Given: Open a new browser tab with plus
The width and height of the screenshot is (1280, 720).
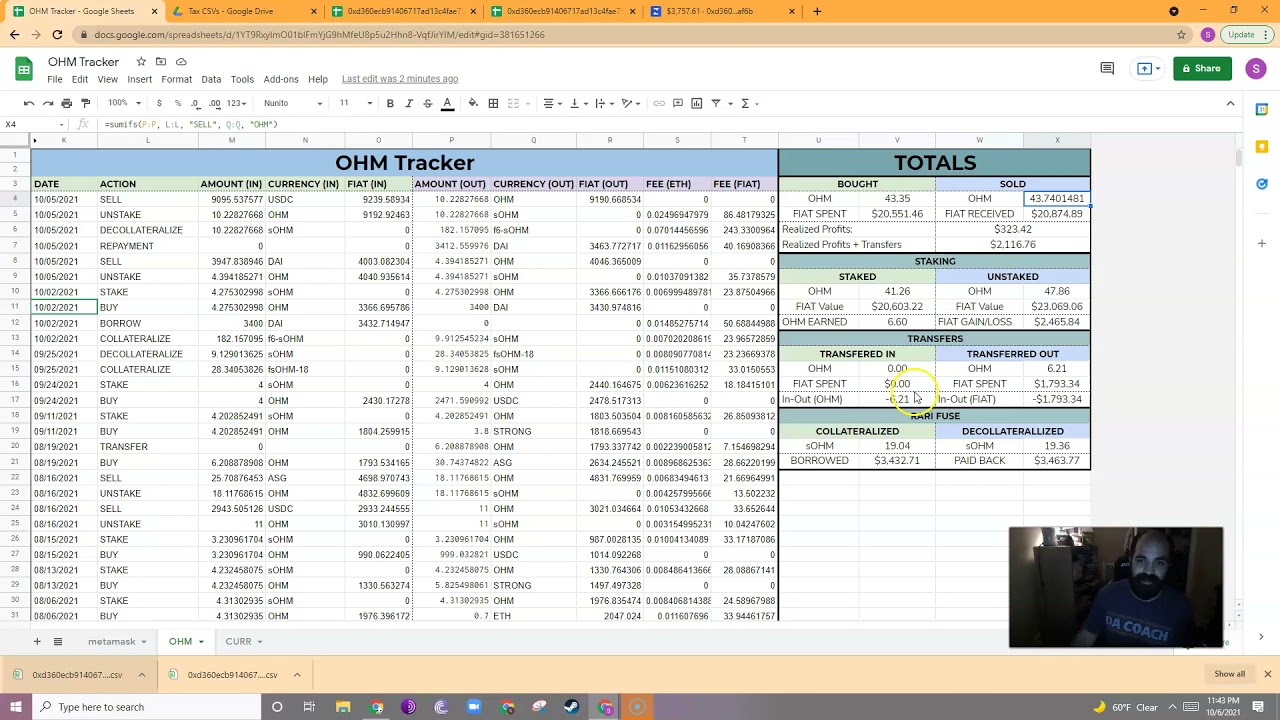Looking at the screenshot, I should click(817, 11).
